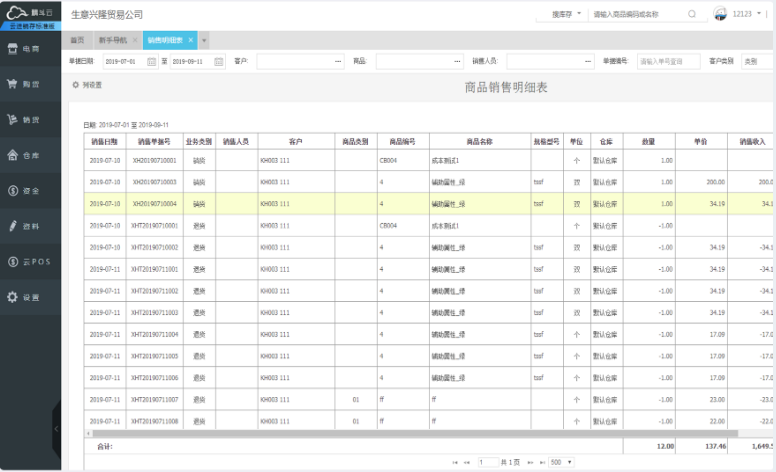Image resolution: width=776 pixels, height=472 pixels.
Task: Click the page number input box
Action: (x=488, y=463)
